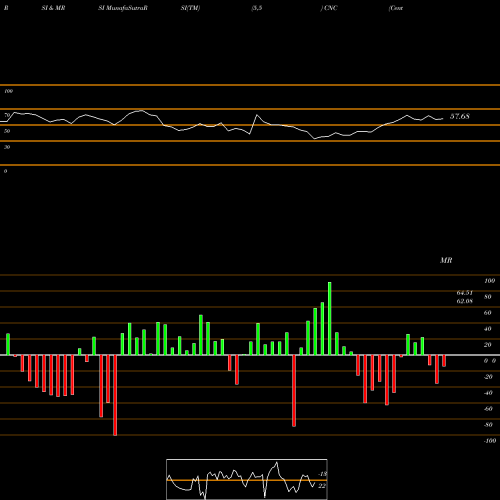
Task: Click the RSI axis label 70
Action: click(7, 115)
